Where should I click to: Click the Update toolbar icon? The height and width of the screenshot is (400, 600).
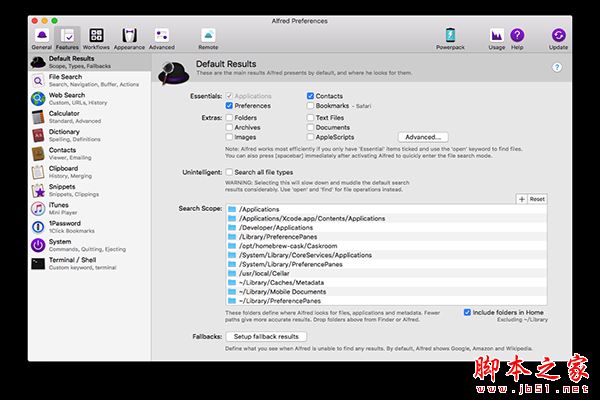pos(558,39)
